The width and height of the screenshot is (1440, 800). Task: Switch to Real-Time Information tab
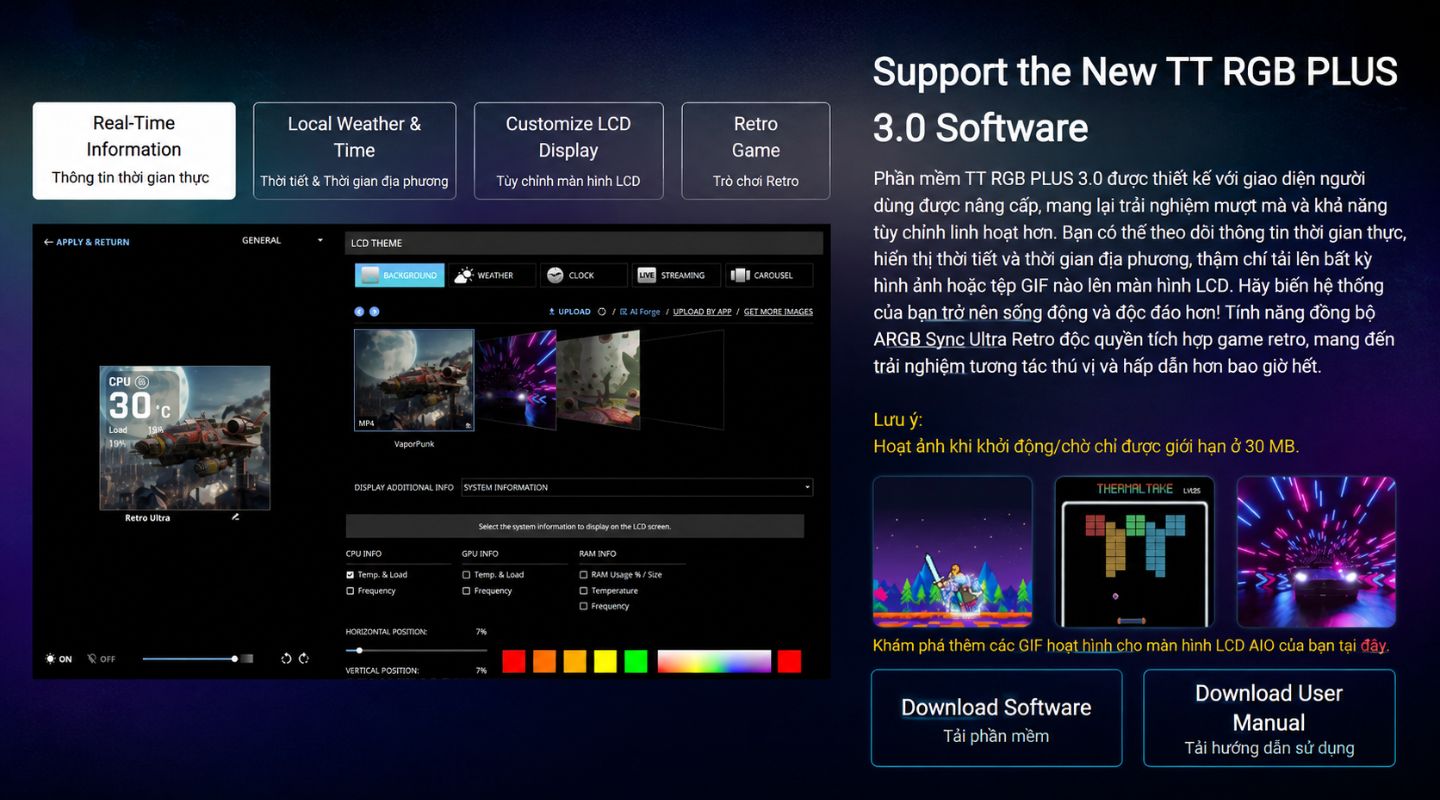134,151
